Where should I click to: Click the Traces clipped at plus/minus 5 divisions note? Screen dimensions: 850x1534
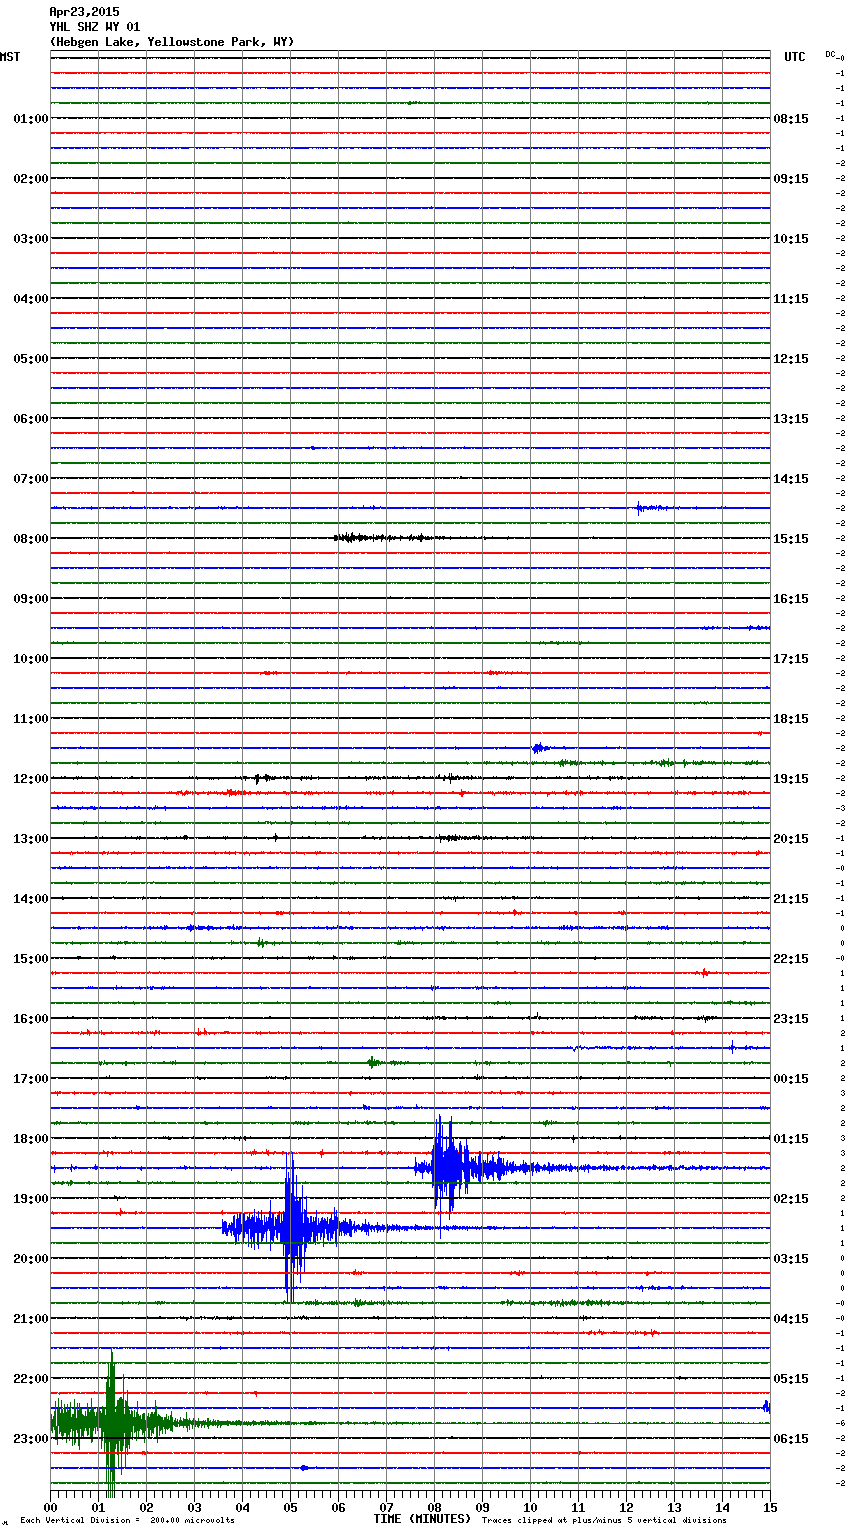(x=604, y=1520)
